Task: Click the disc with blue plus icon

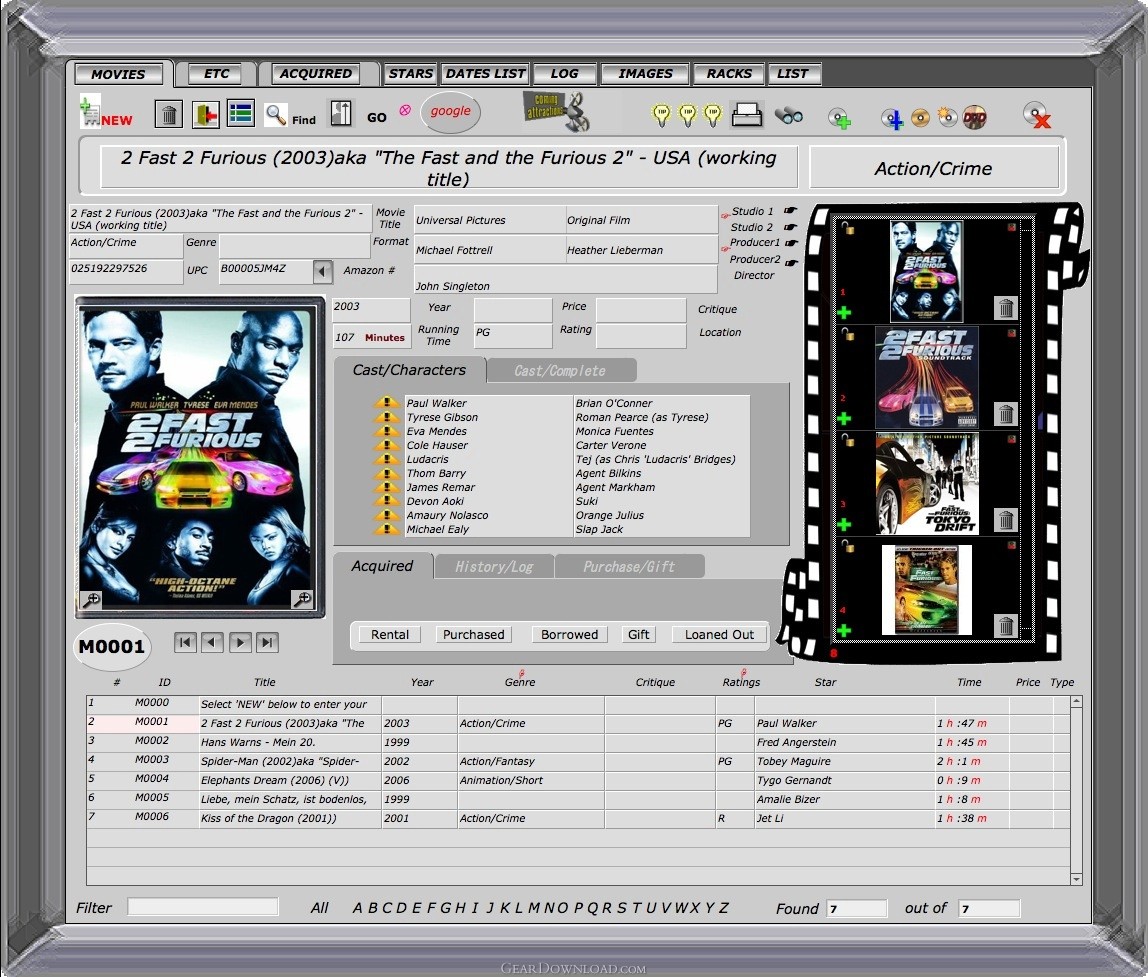Action: click(x=892, y=118)
